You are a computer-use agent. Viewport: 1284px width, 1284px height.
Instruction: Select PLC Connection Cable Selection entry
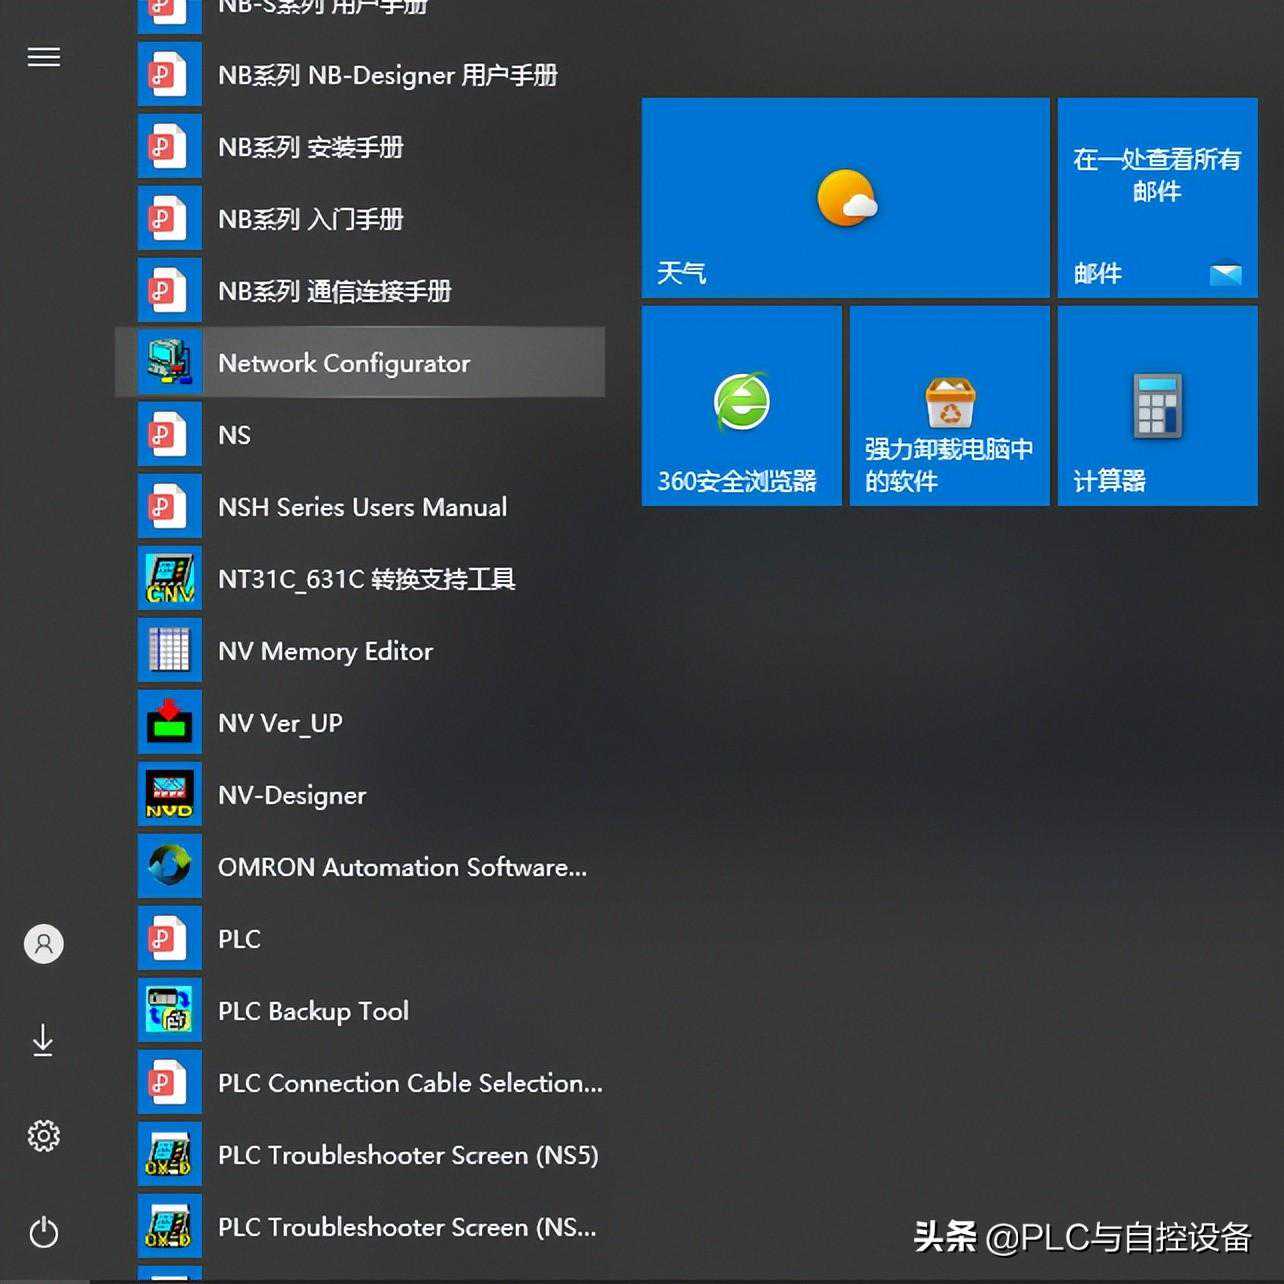pos(410,1083)
